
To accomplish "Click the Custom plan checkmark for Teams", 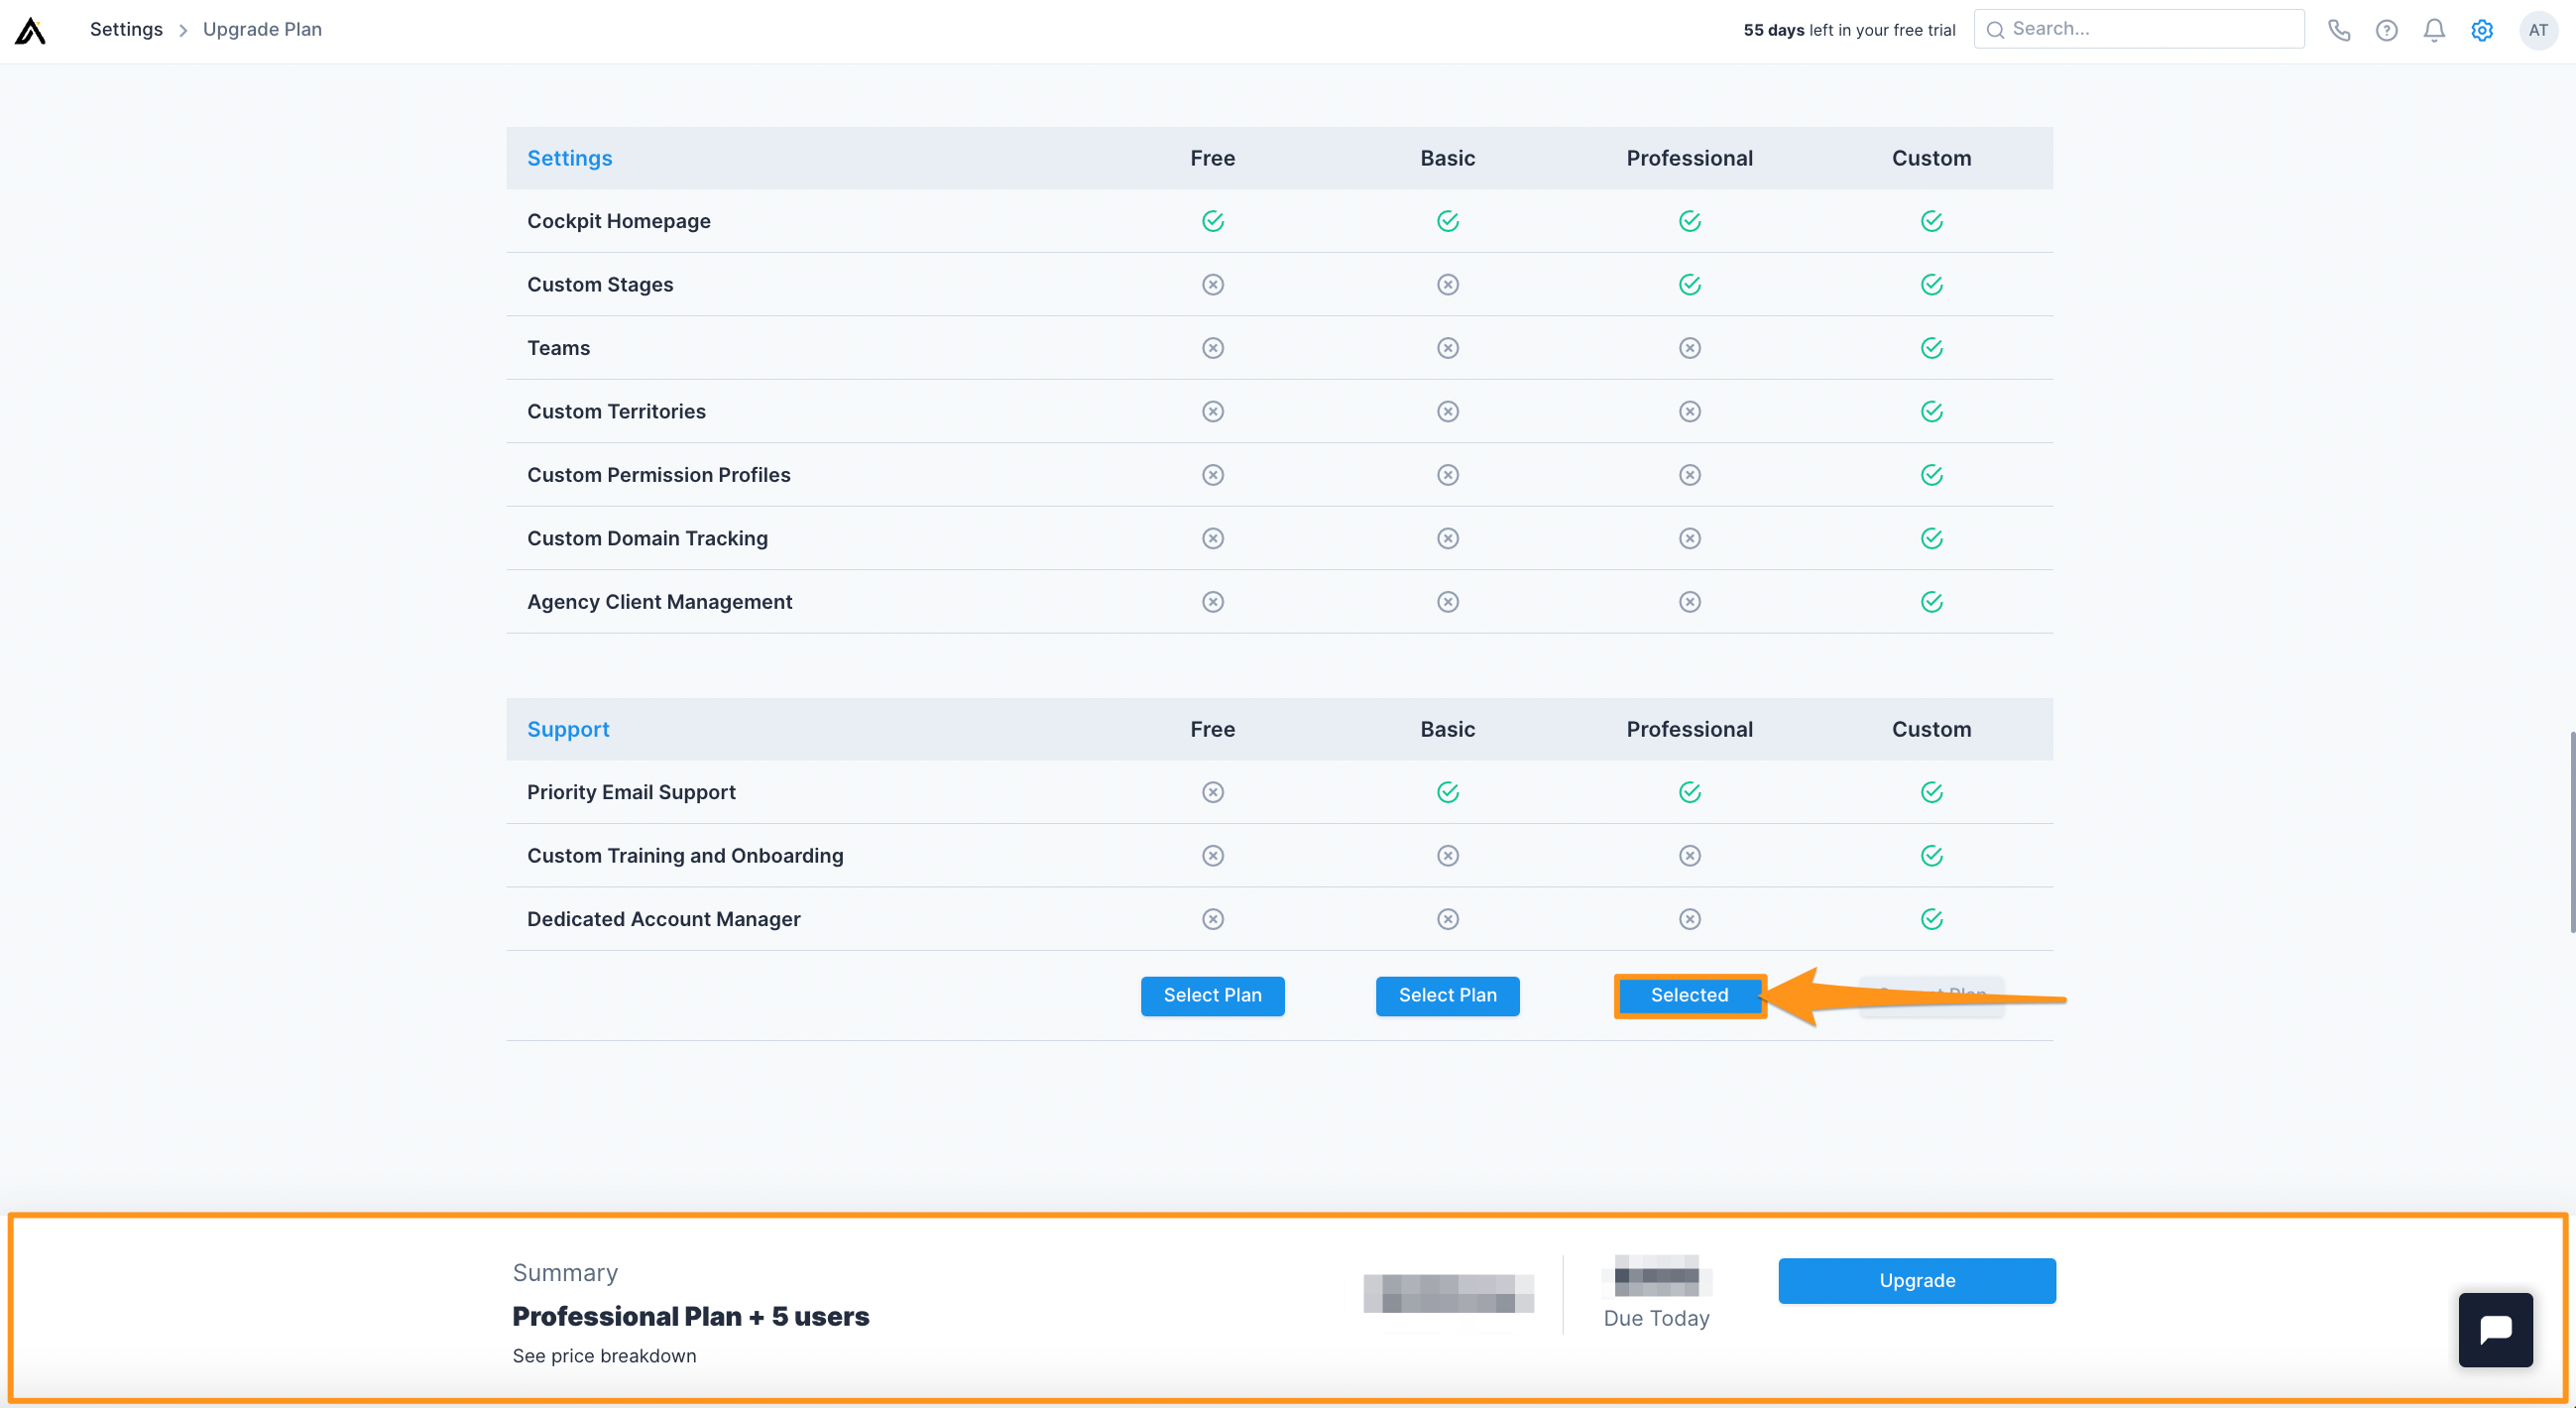I will click(x=1931, y=347).
